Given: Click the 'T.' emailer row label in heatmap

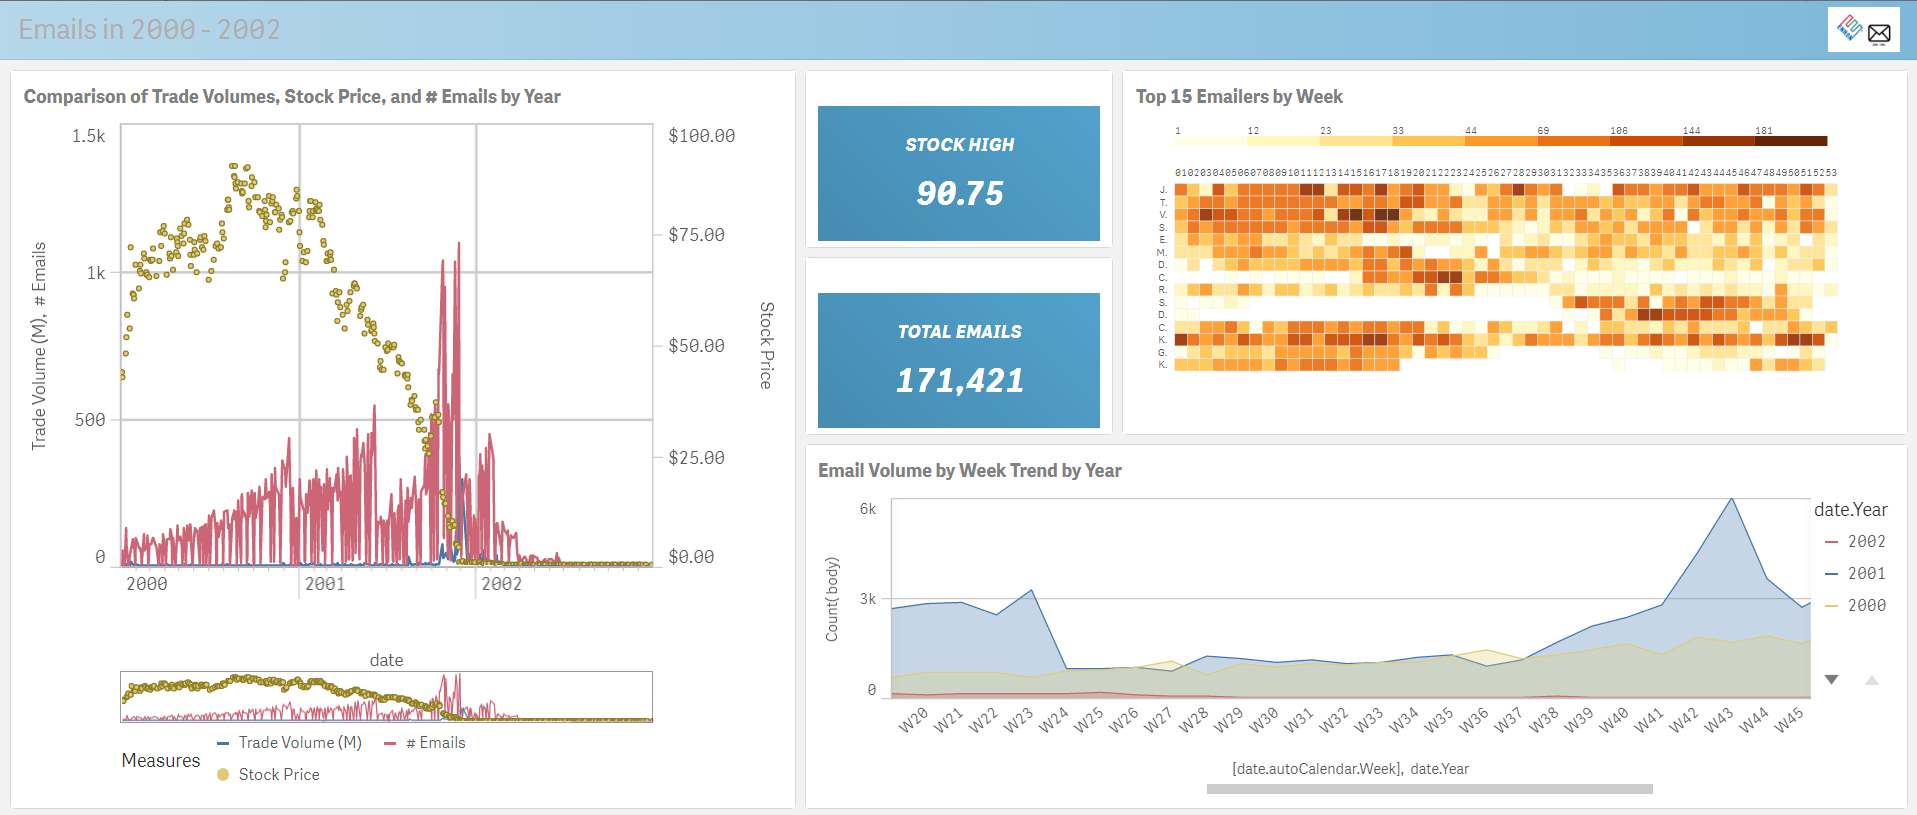Looking at the screenshot, I should pyautogui.click(x=1163, y=202).
